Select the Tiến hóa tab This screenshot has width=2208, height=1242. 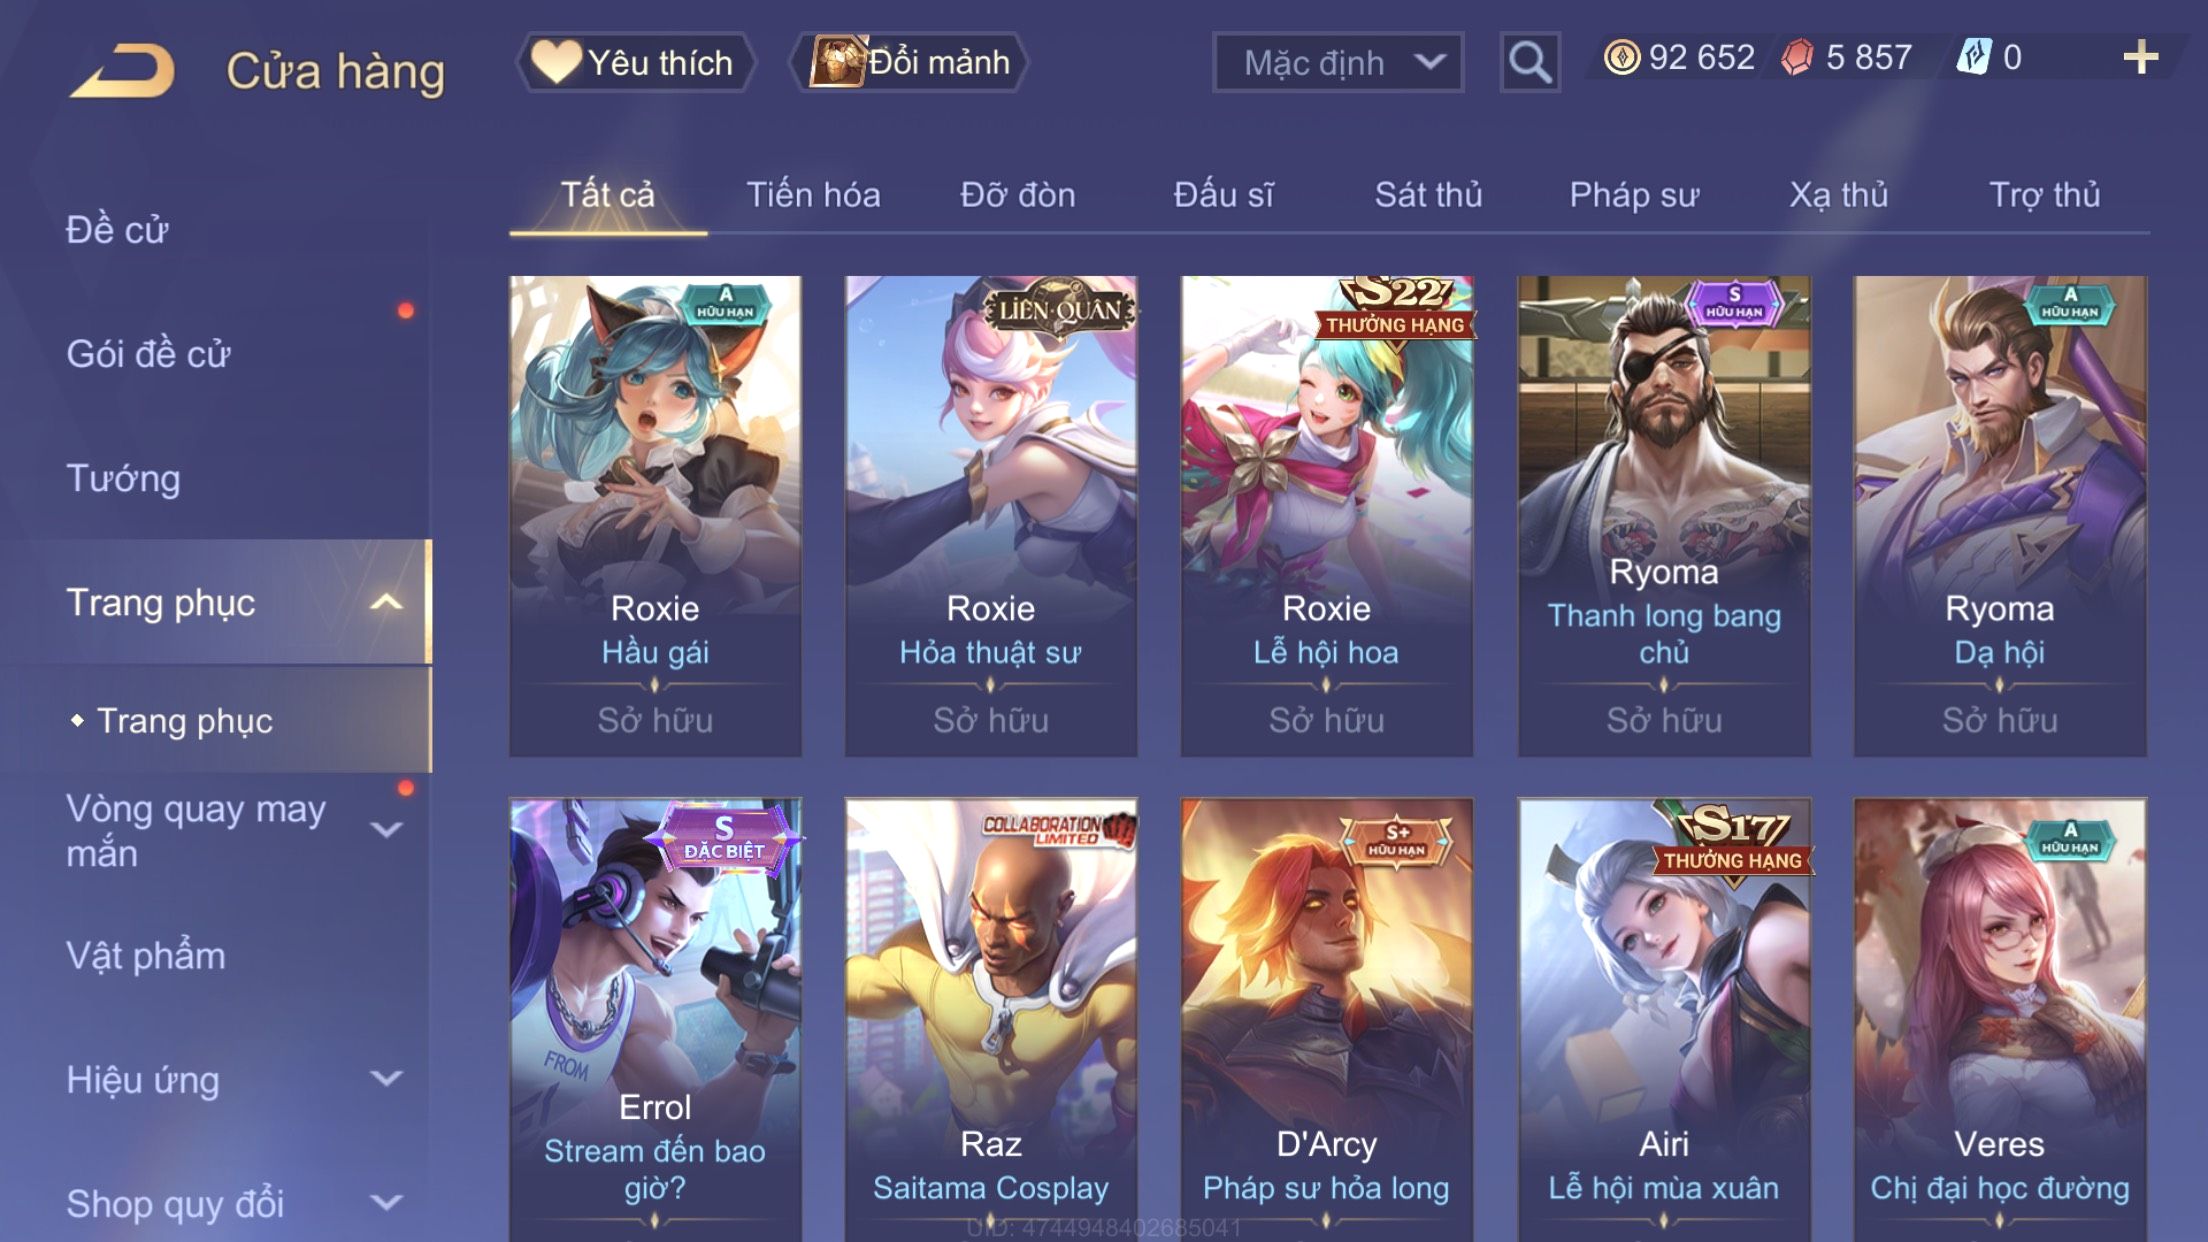[813, 195]
